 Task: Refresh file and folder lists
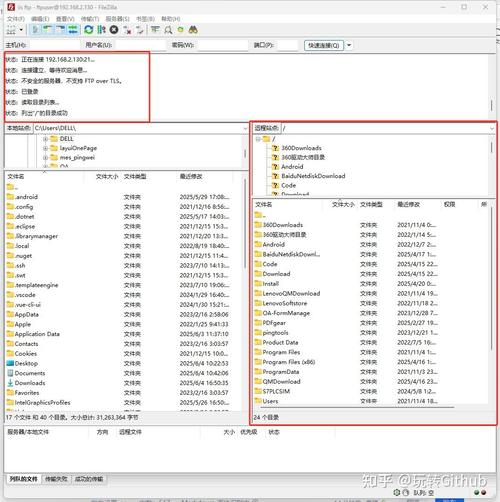(88, 30)
